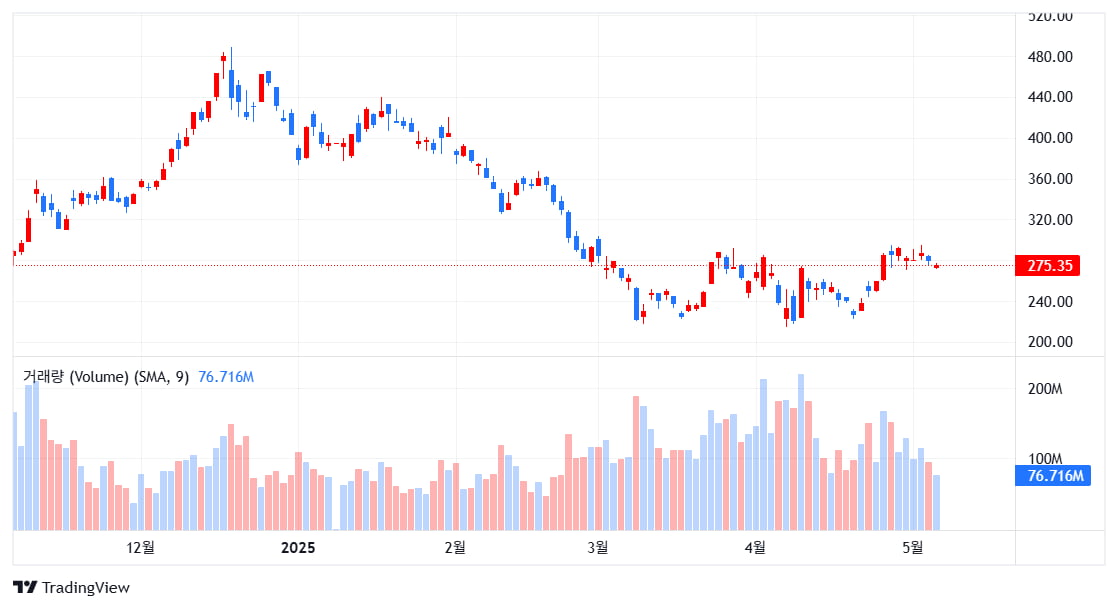
Task: Open the 거래량 (Volume) indicator legend
Action: (106, 377)
